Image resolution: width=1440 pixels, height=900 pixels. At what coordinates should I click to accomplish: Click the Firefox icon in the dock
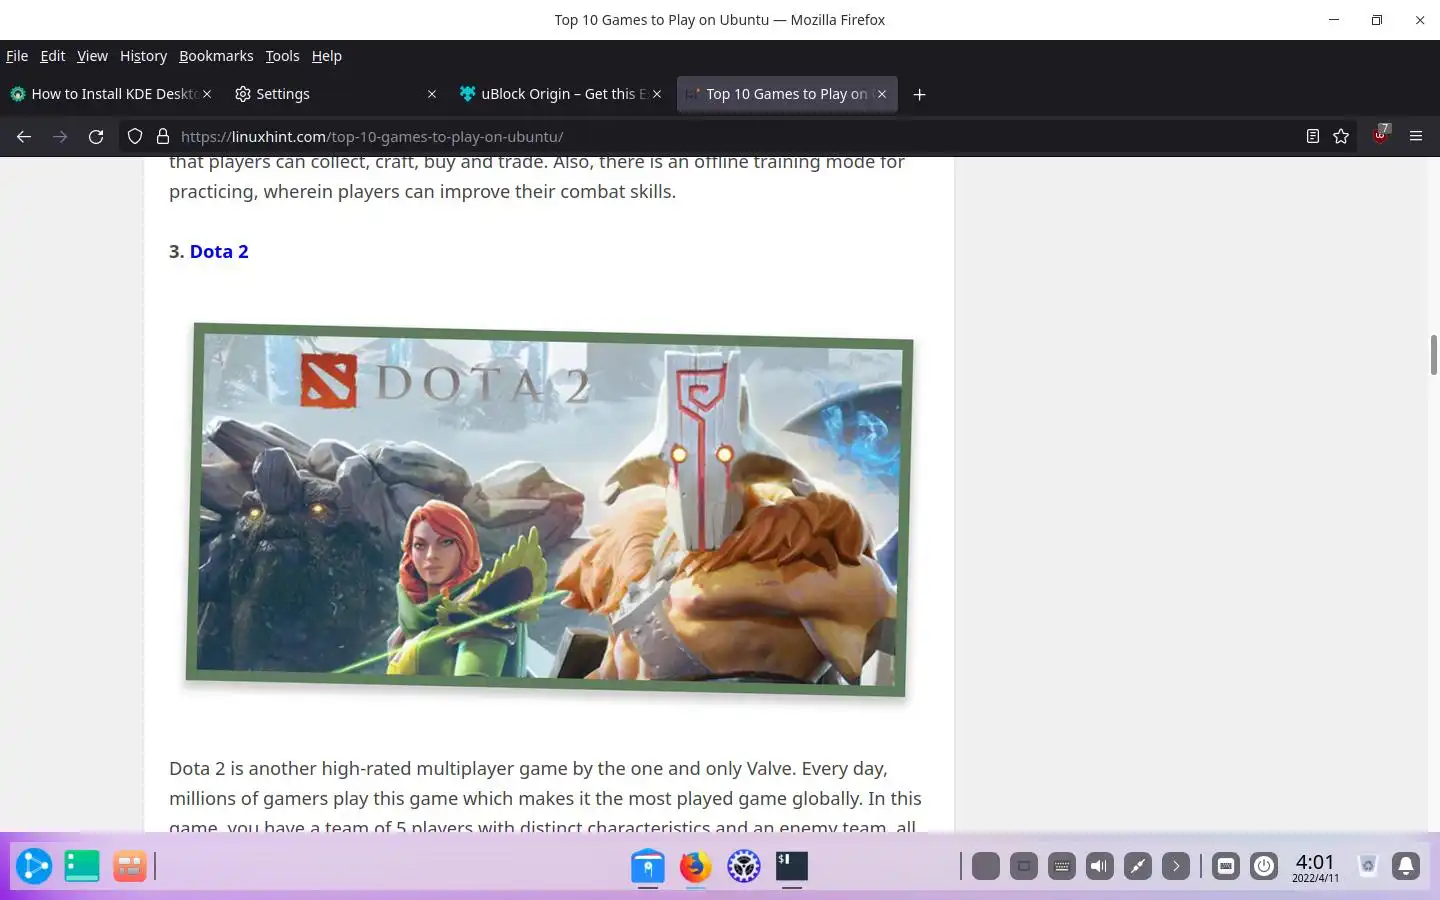click(x=696, y=866)
